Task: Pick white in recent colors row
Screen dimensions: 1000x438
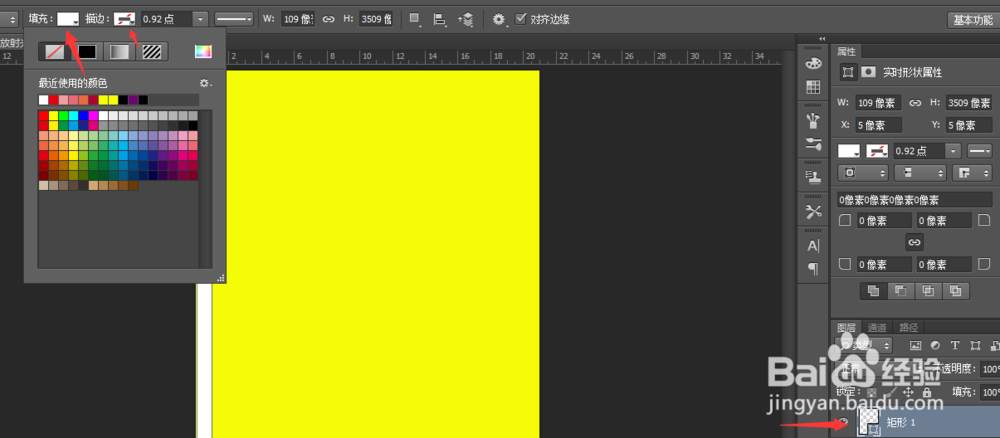Action: tap(43, 99)
